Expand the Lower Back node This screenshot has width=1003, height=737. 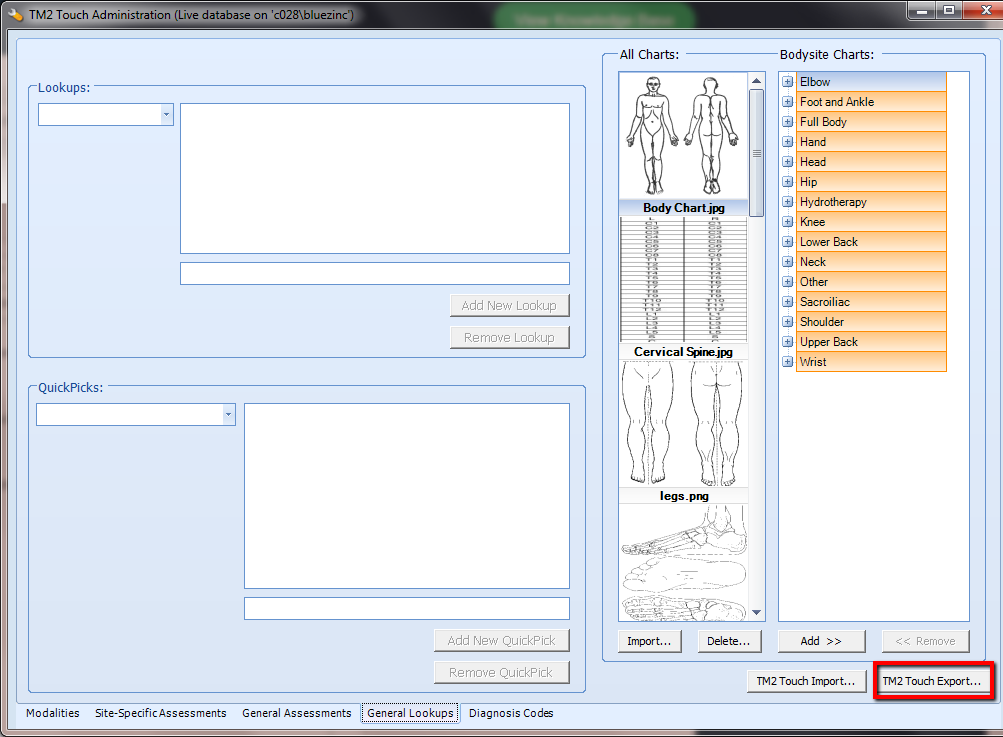coord(787,242)
